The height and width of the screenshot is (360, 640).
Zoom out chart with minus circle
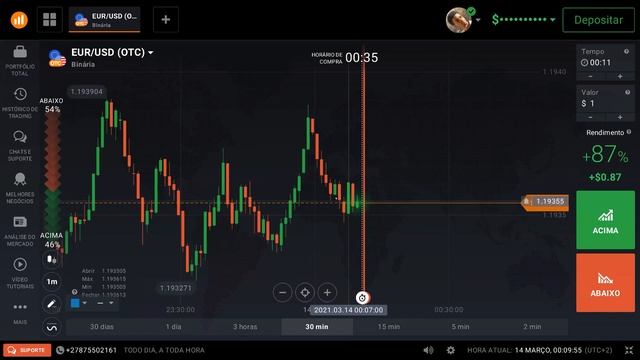pos(282,293)
